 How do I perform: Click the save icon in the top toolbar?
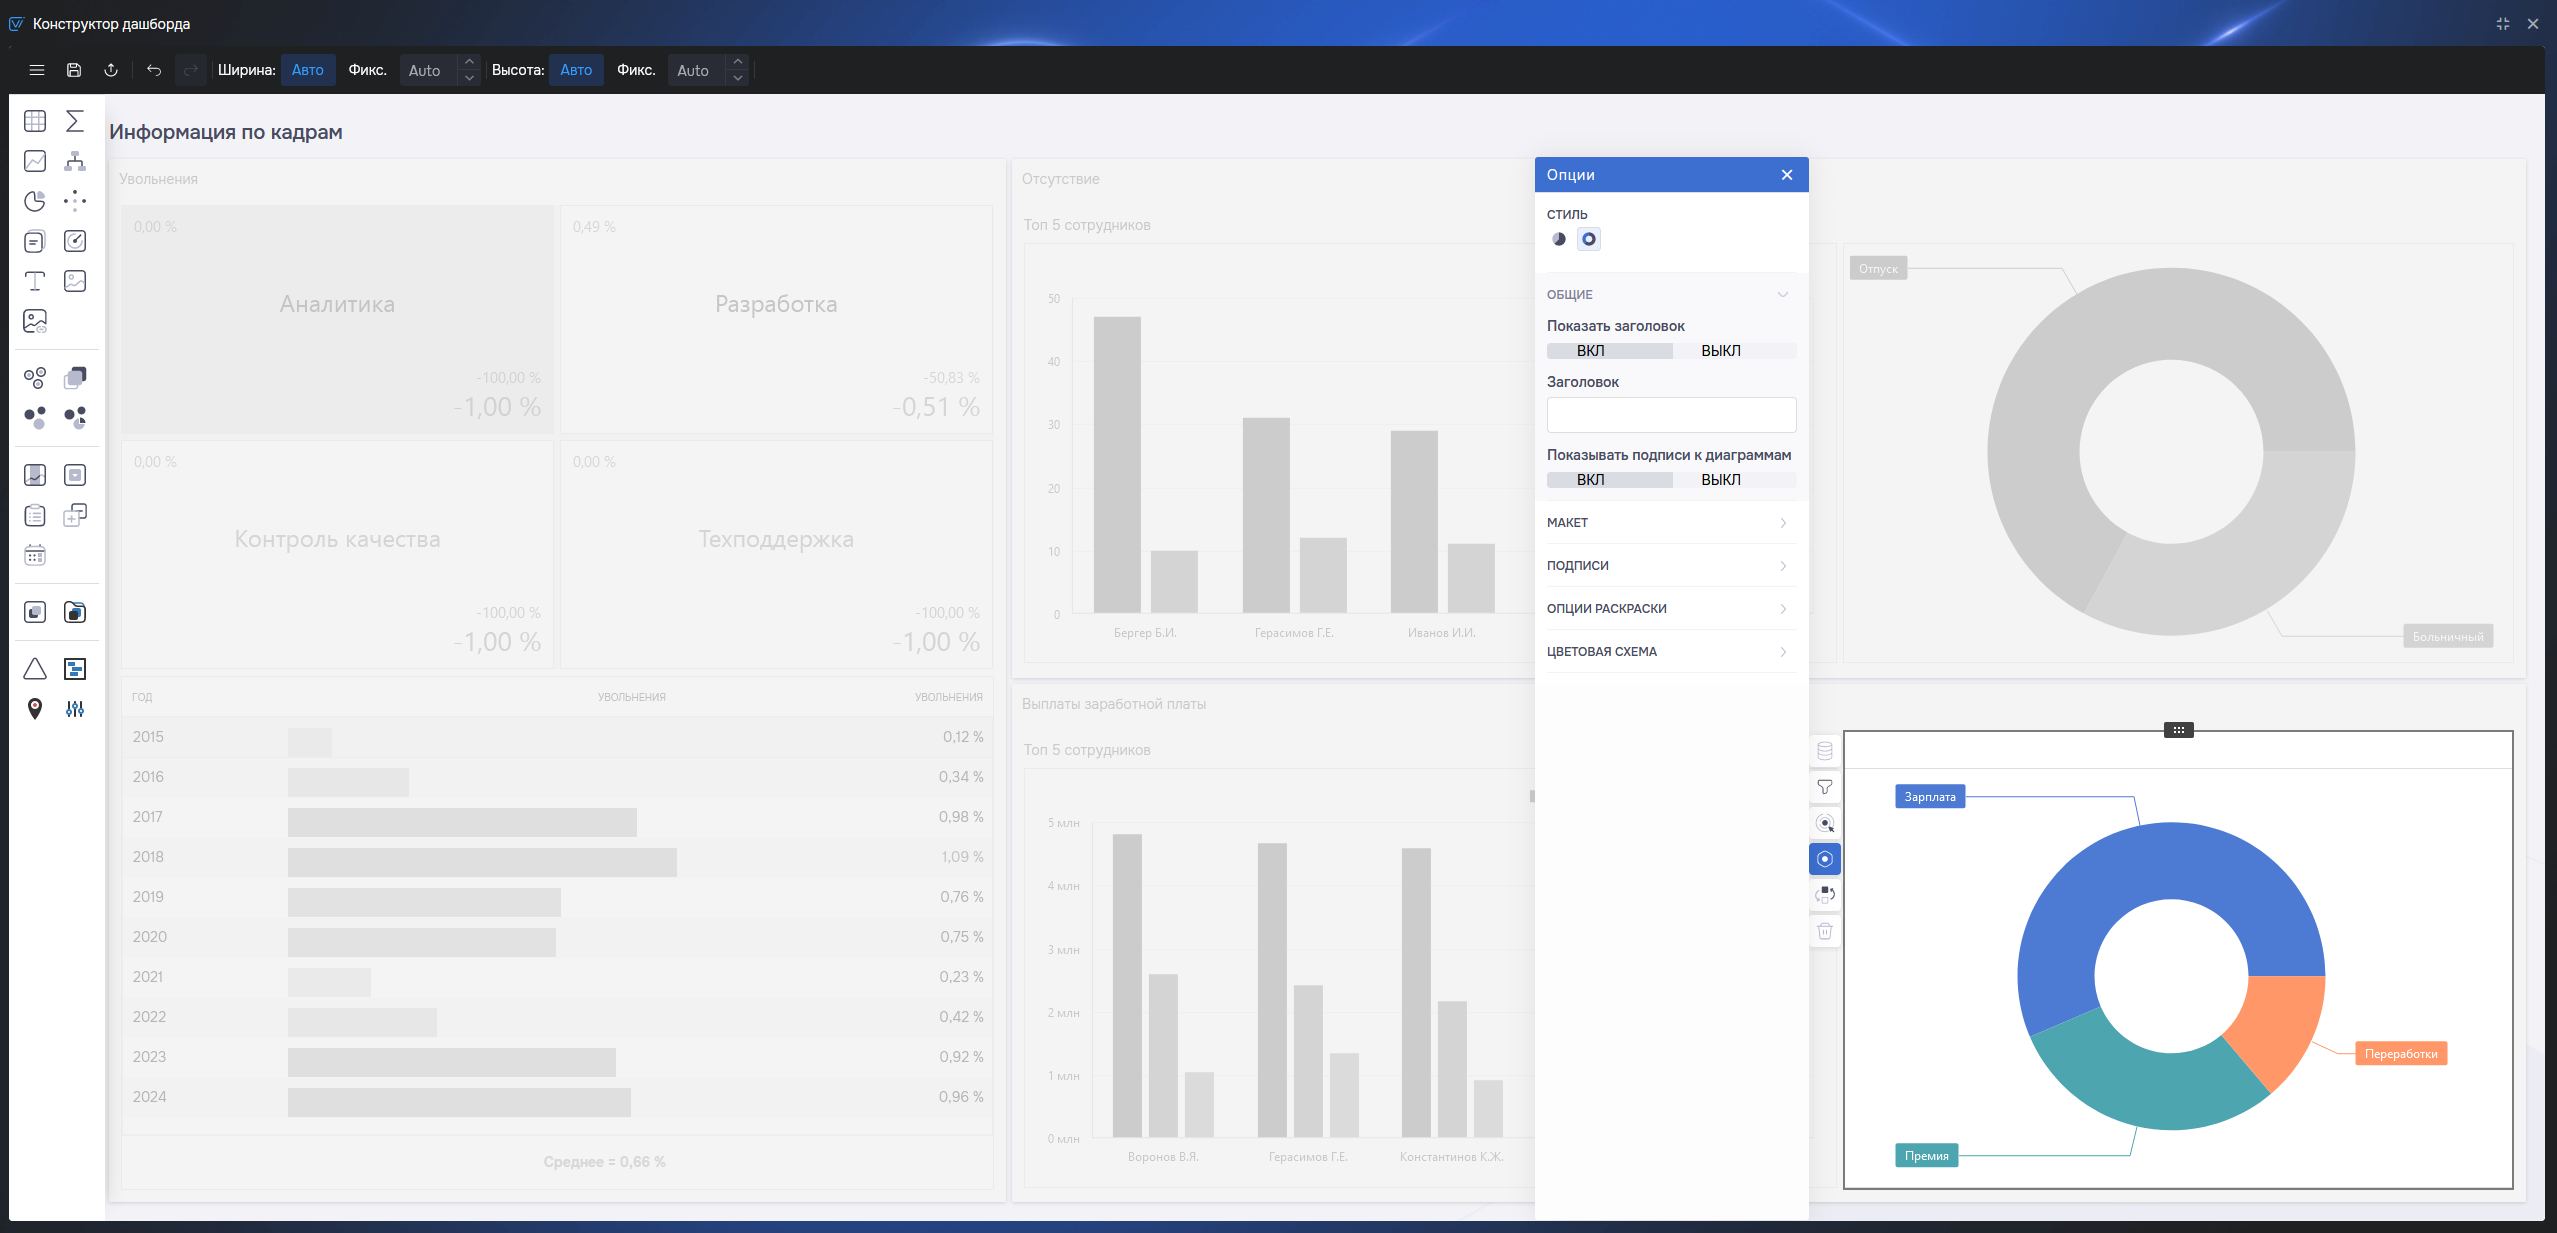click(x=74, y=70)
